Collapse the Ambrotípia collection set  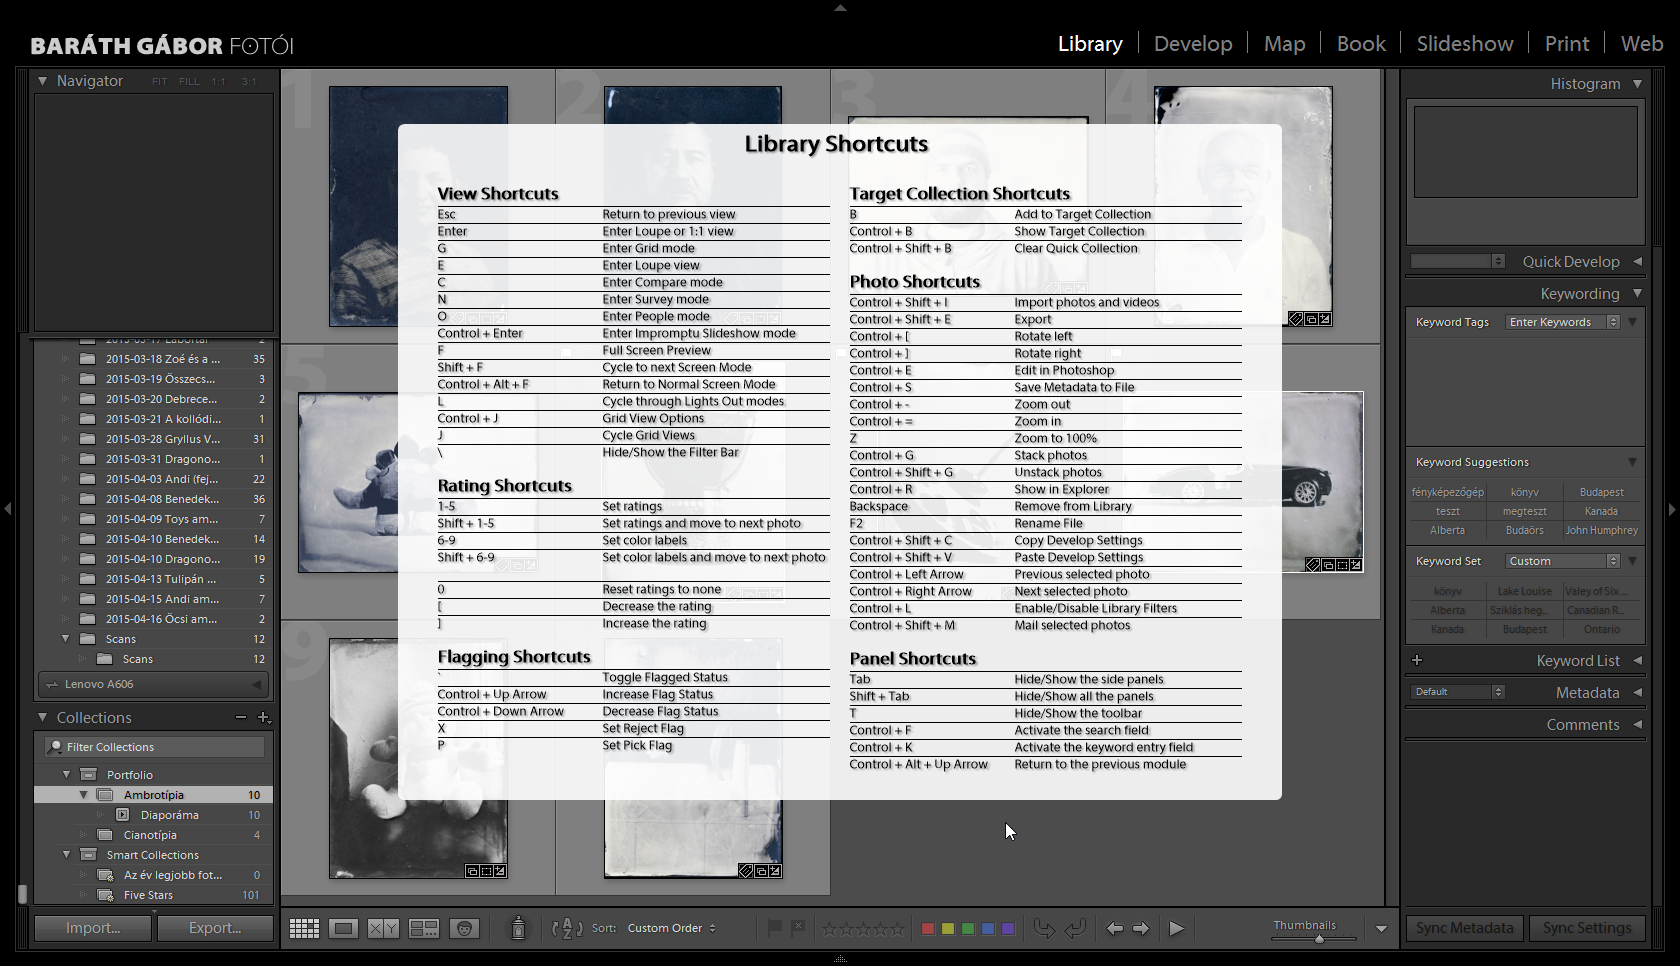[84, 795]
